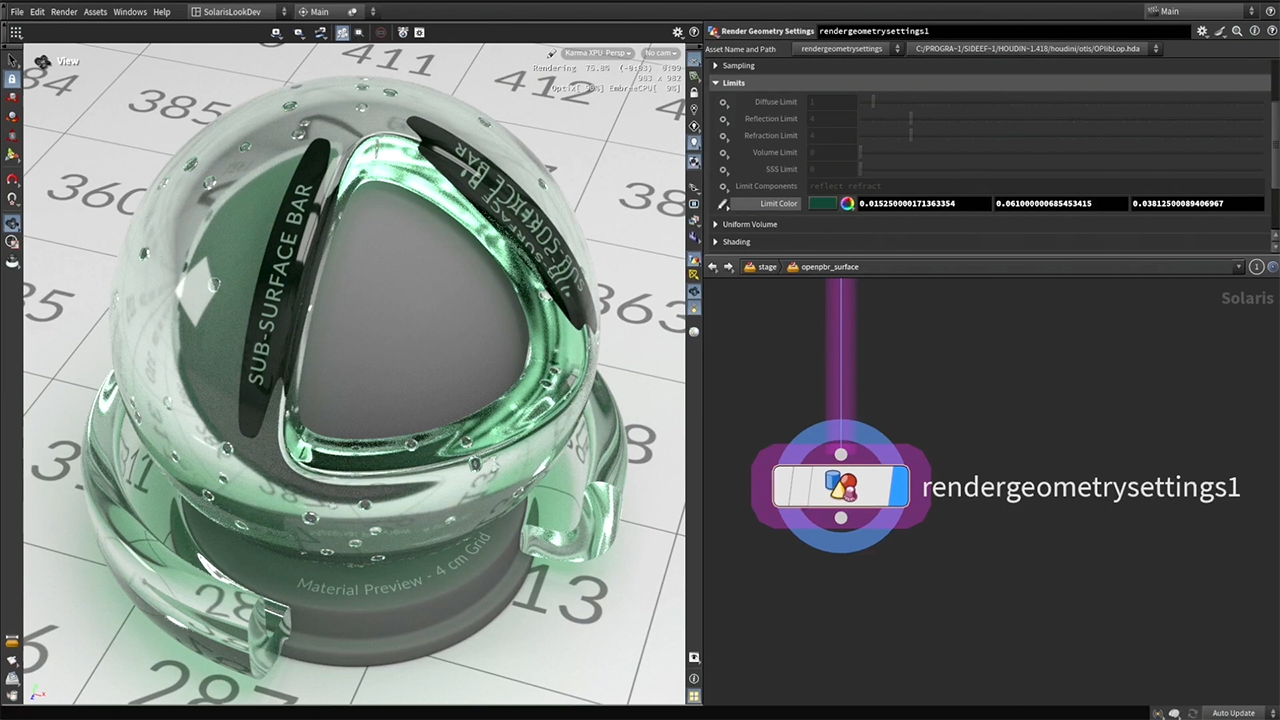Click the parameter search magnifier icon
Image resolution: width=1280 pixels, height=720 pixels.
[x=1237, y=31]
